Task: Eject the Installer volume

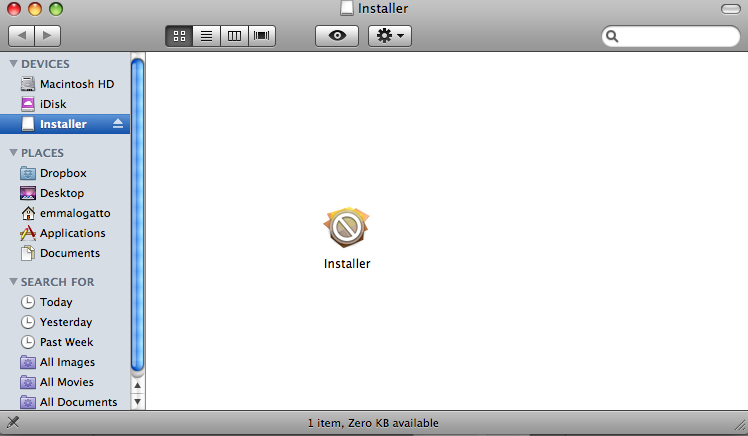Action: 118,124
